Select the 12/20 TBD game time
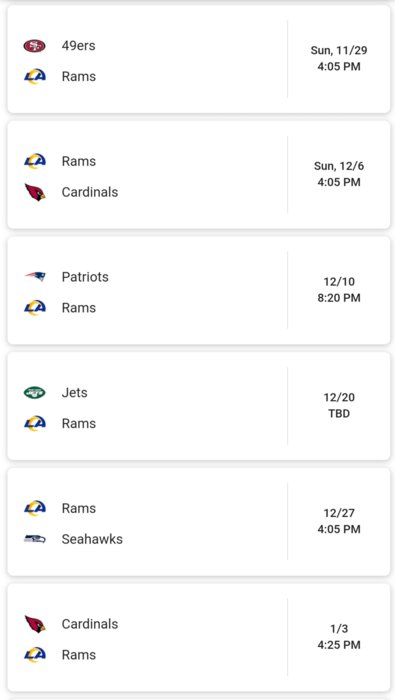395x700 pixels. pyautogui.click(x=339, y=405)
